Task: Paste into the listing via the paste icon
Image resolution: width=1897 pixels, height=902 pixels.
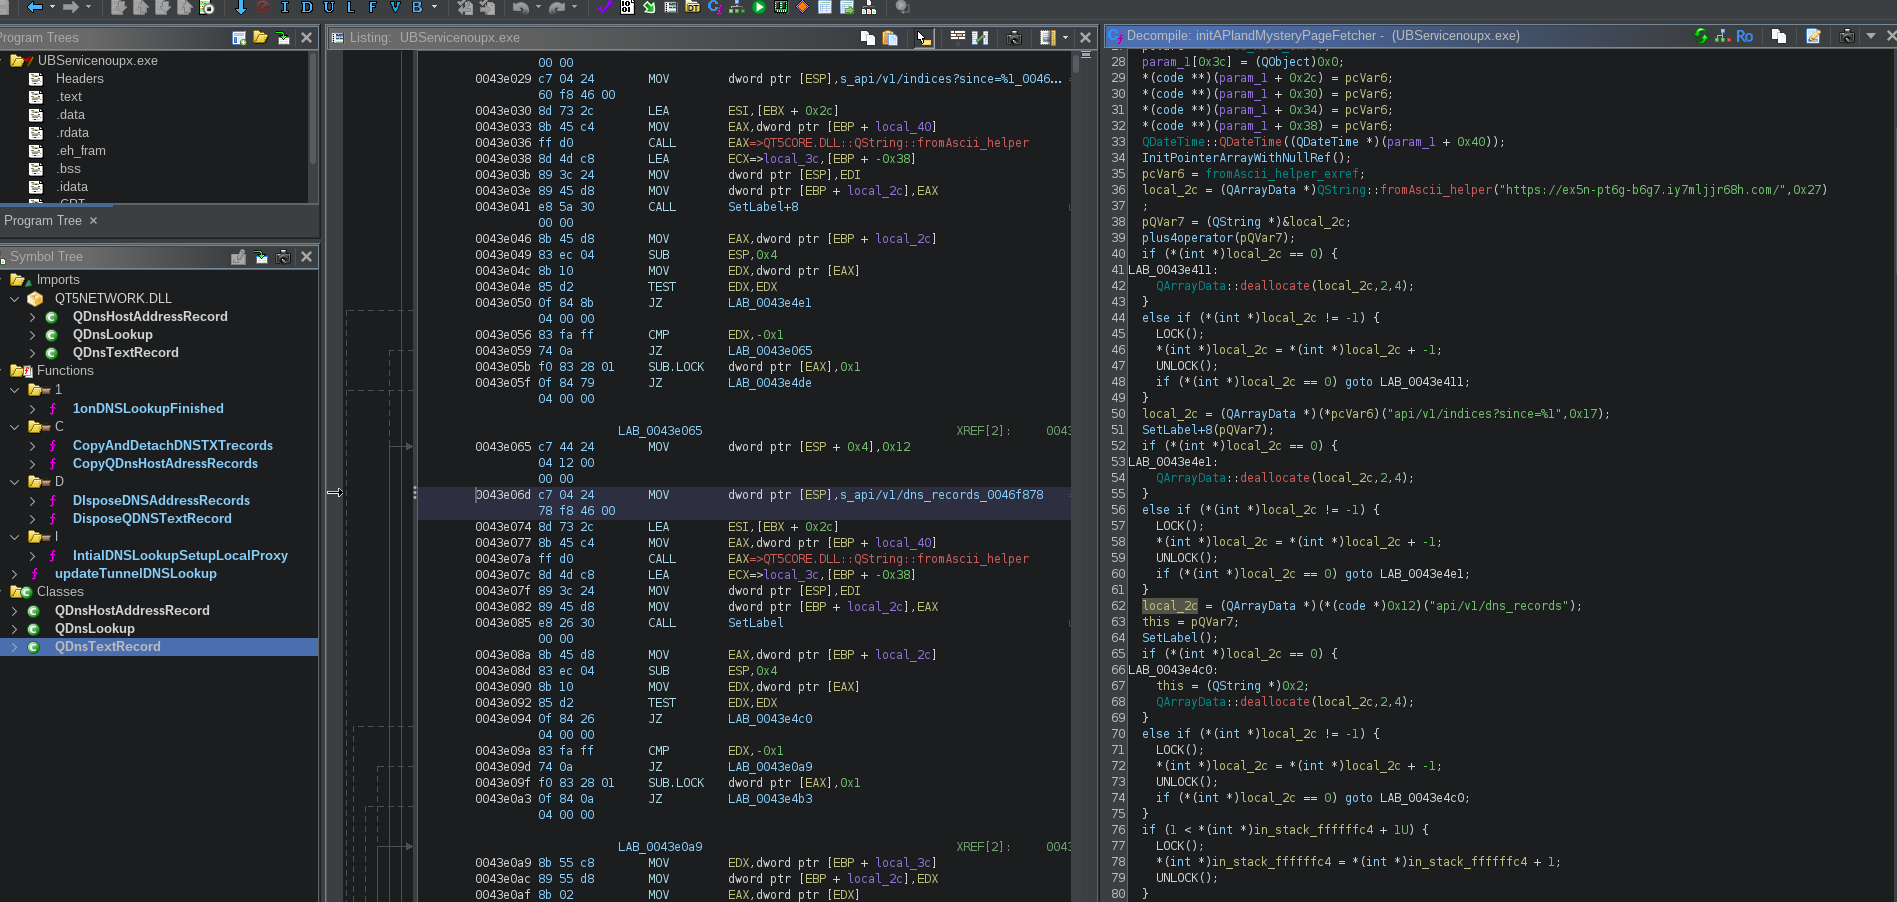Action: point(890,36)
